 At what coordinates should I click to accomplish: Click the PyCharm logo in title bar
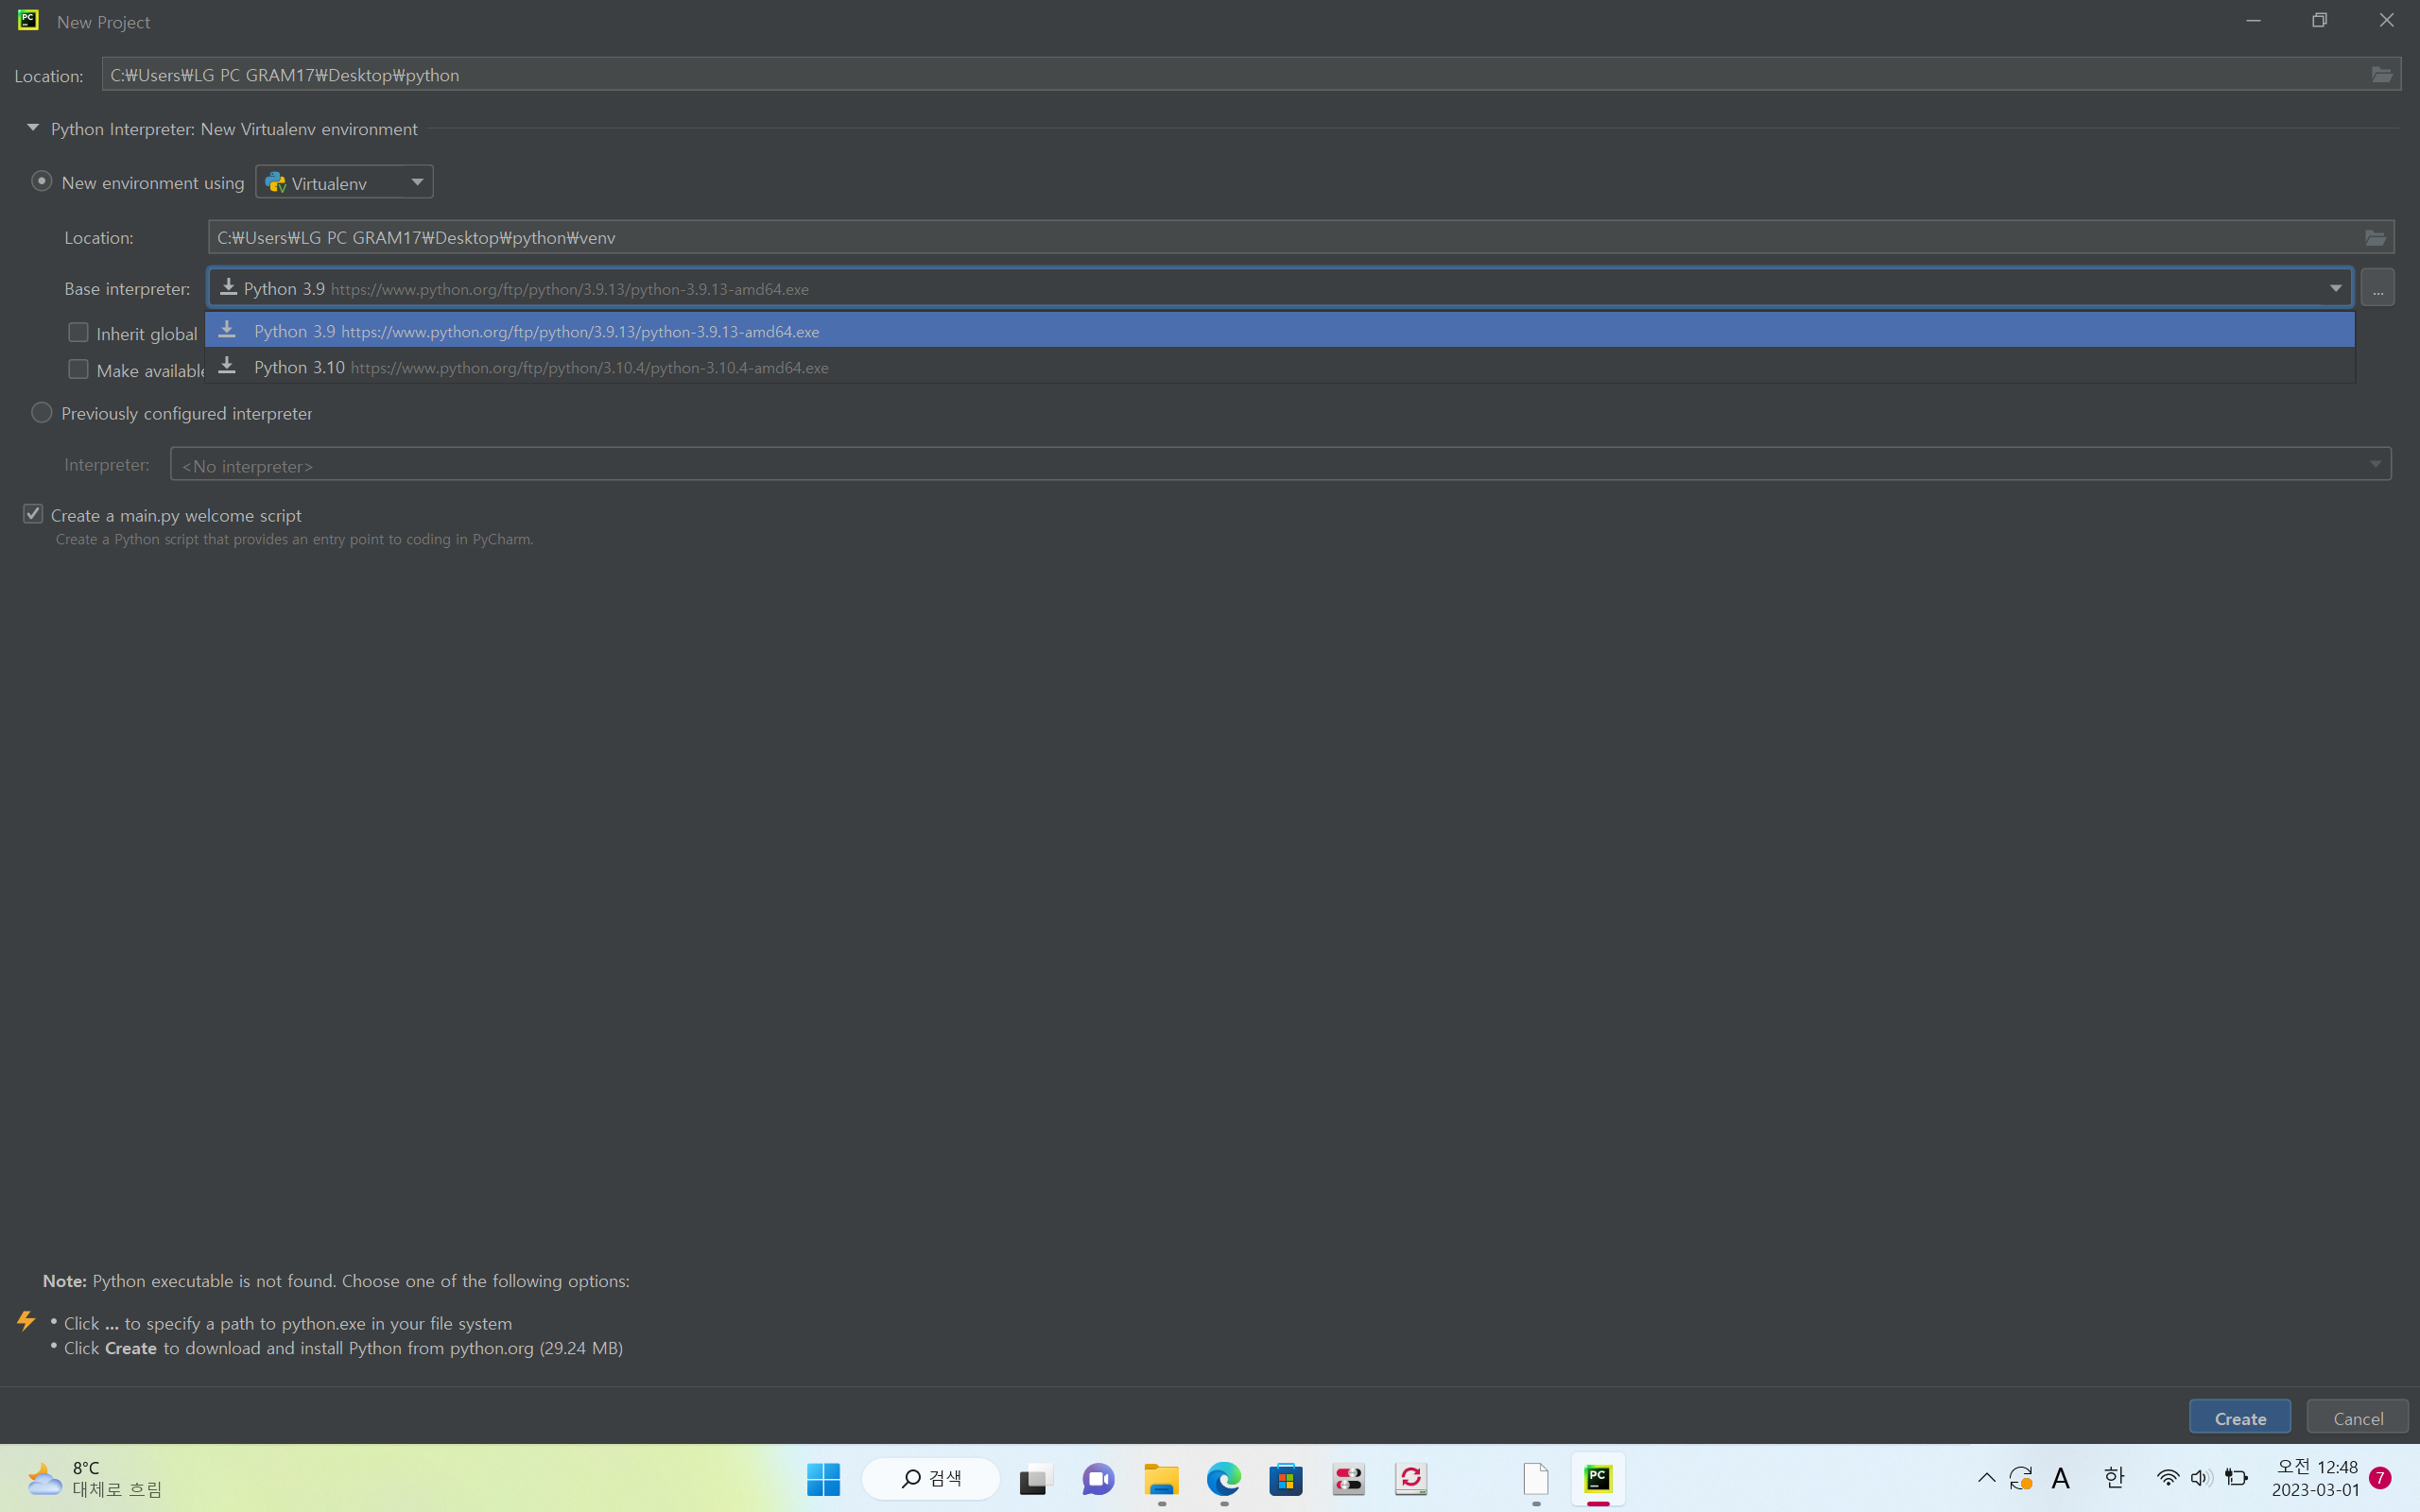click(28, 20)
